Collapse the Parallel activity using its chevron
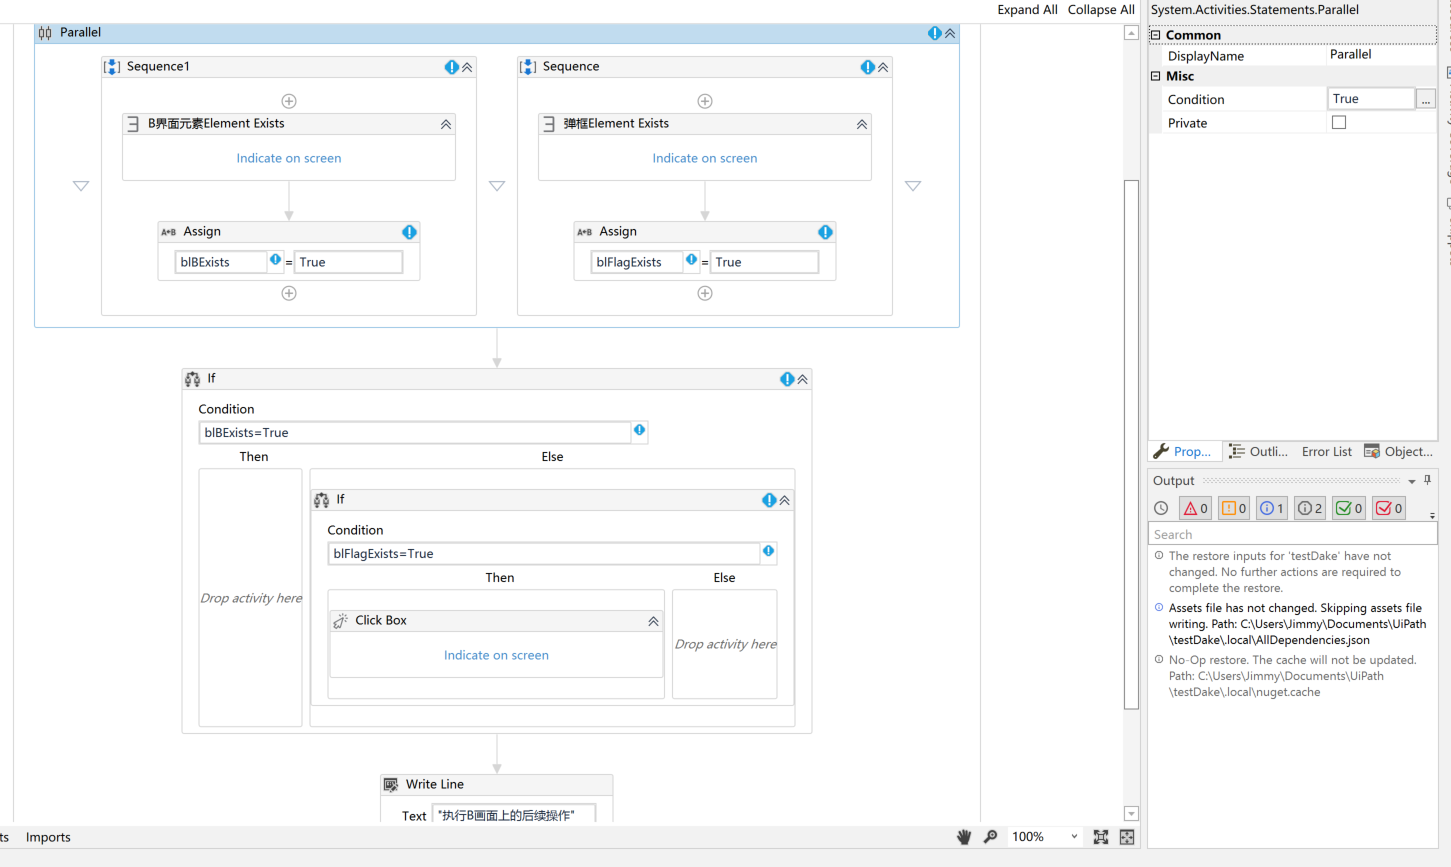Viewport: 1451px width, 867px height. [x=949, y=32]
